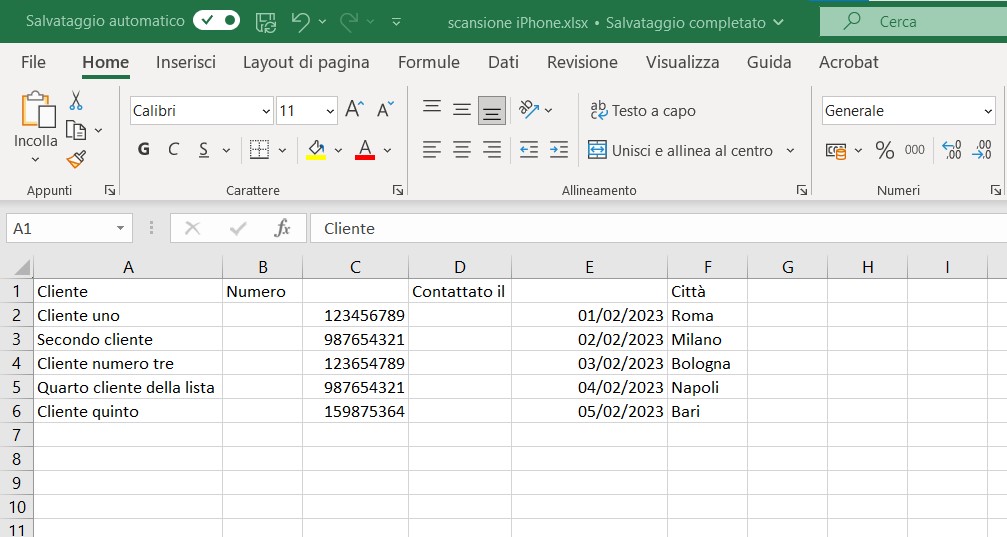Viewport: 1007px width, 537px height.
Task: Click the Orientation text angle icon
Action: (529, 110)
